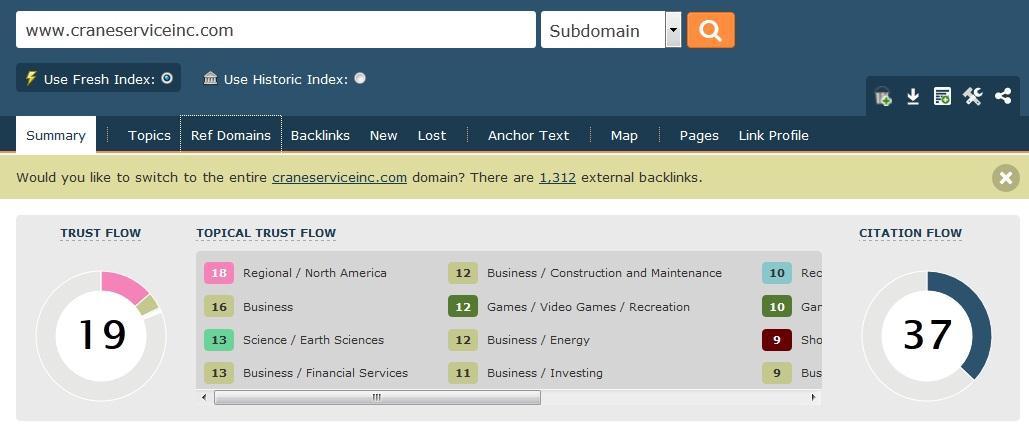Click the 11 swatch for Business / Investing
The width and height of the screenshot is (1029, 437).
[x=463, y=373]
